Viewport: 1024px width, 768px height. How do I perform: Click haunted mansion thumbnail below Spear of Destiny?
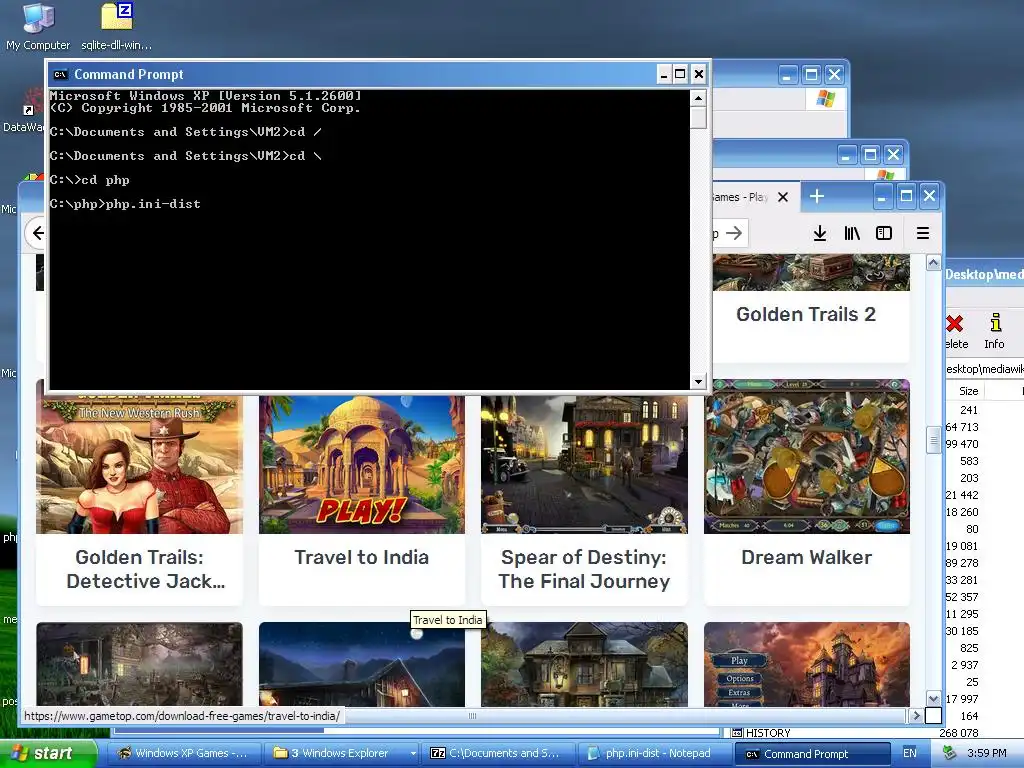coord(584,664)
